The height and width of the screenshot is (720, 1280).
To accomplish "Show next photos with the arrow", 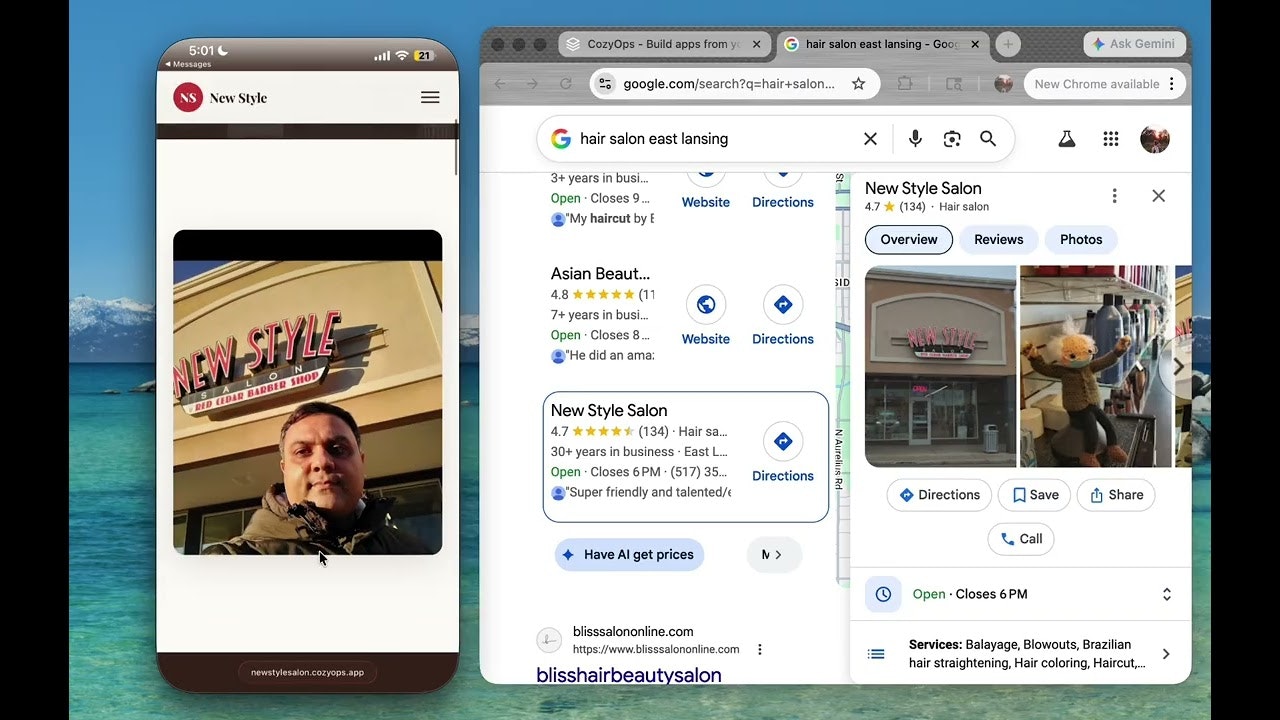I will 1178,366.
